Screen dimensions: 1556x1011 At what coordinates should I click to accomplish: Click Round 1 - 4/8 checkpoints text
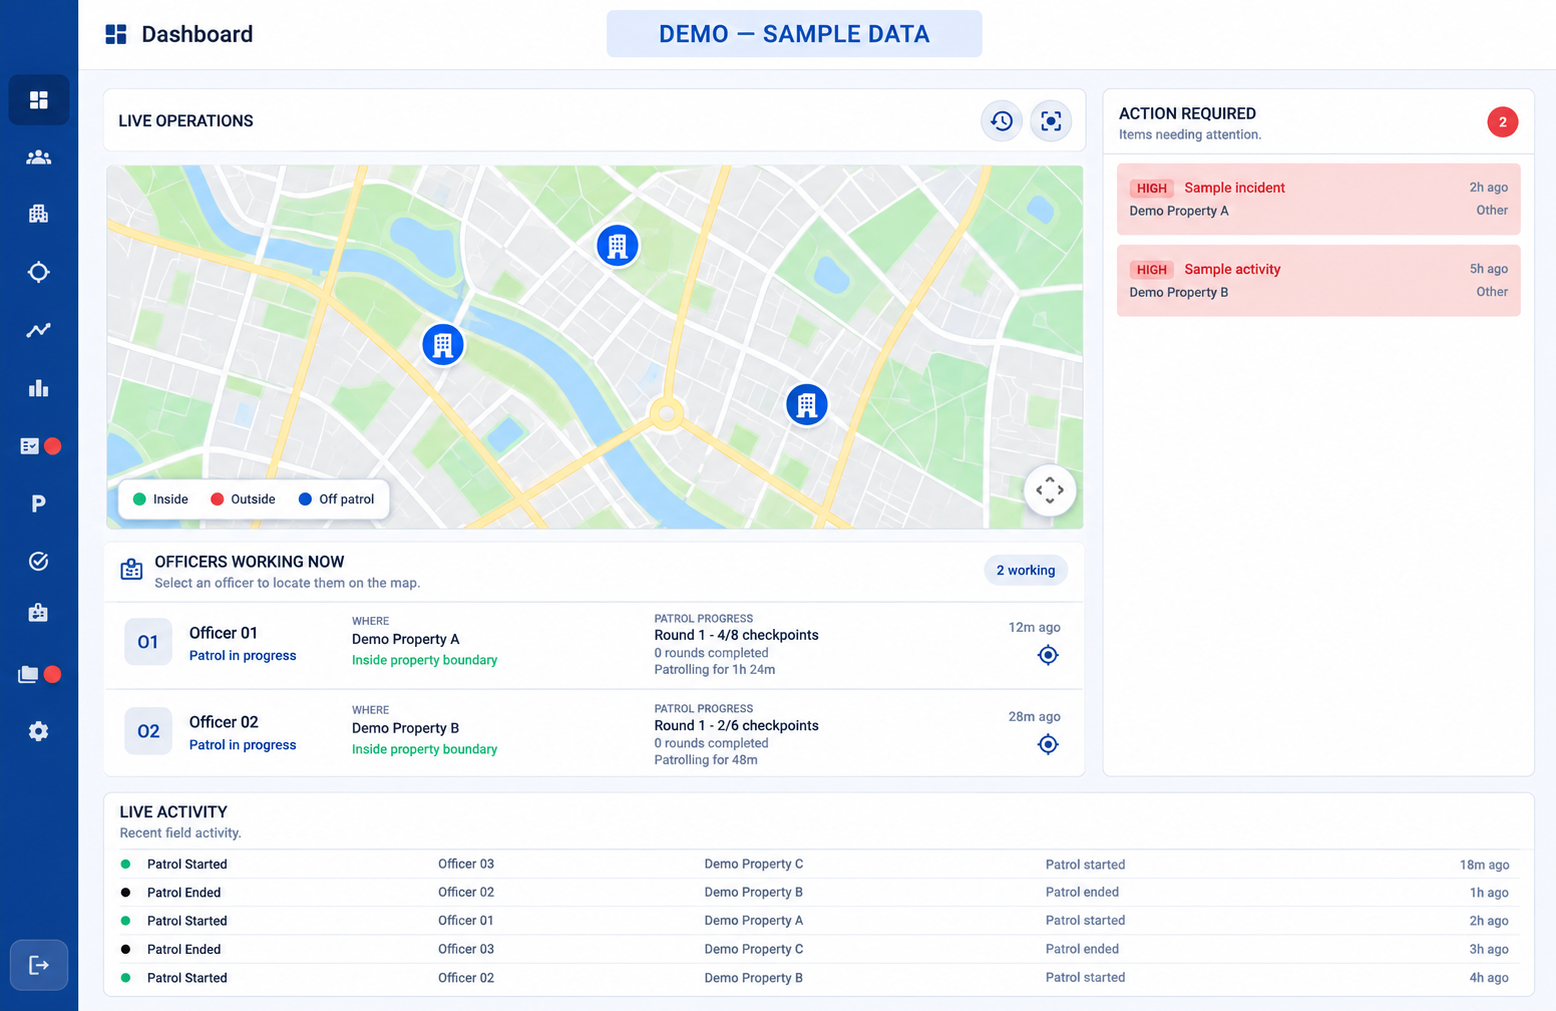[x=736, y=635]
